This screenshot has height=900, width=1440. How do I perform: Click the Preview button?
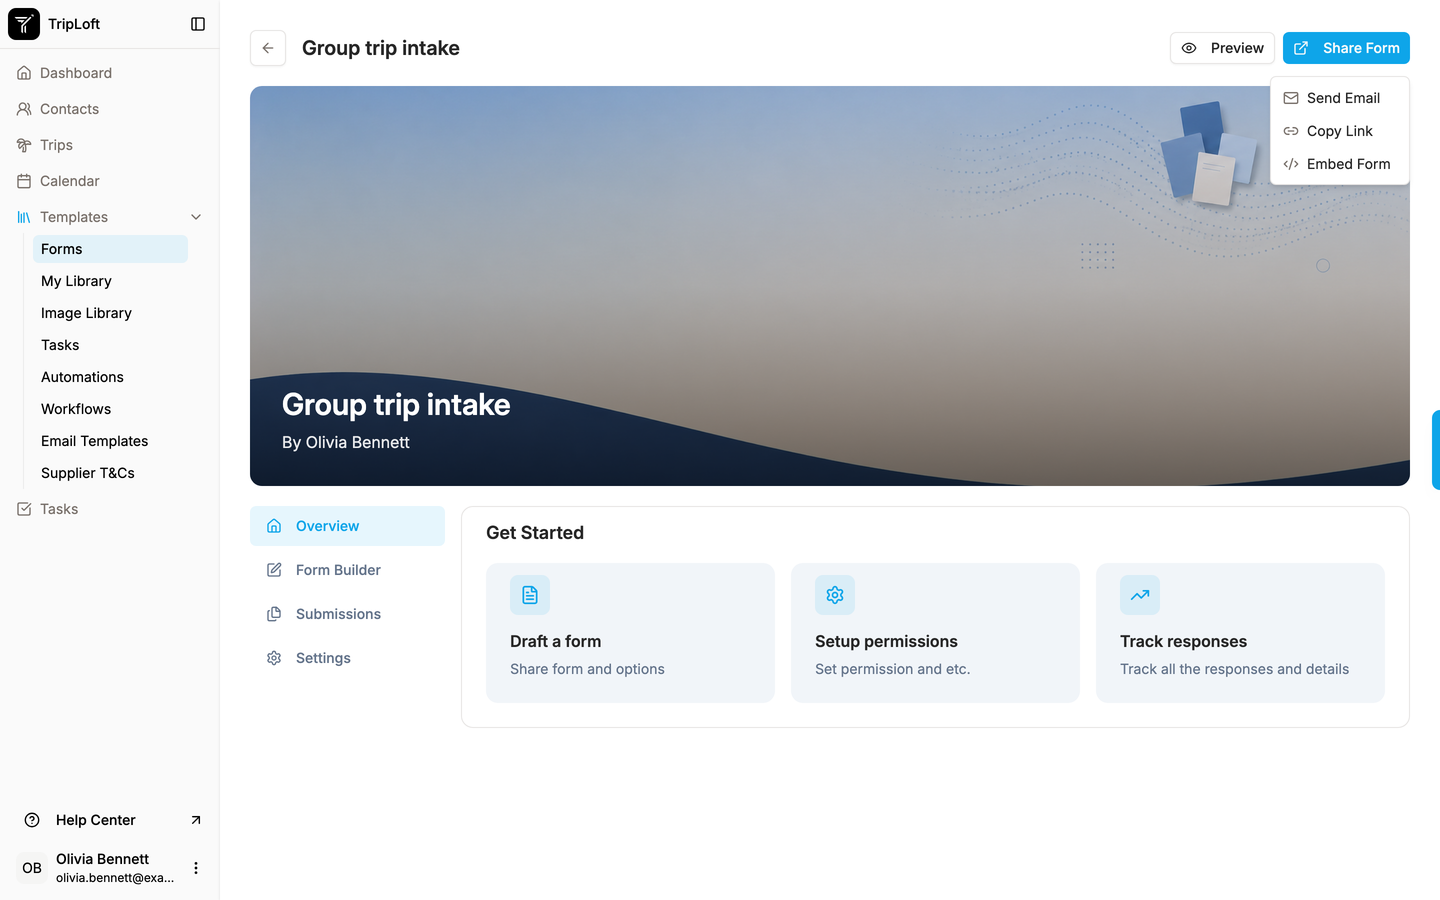click(x=1222, y=48)
